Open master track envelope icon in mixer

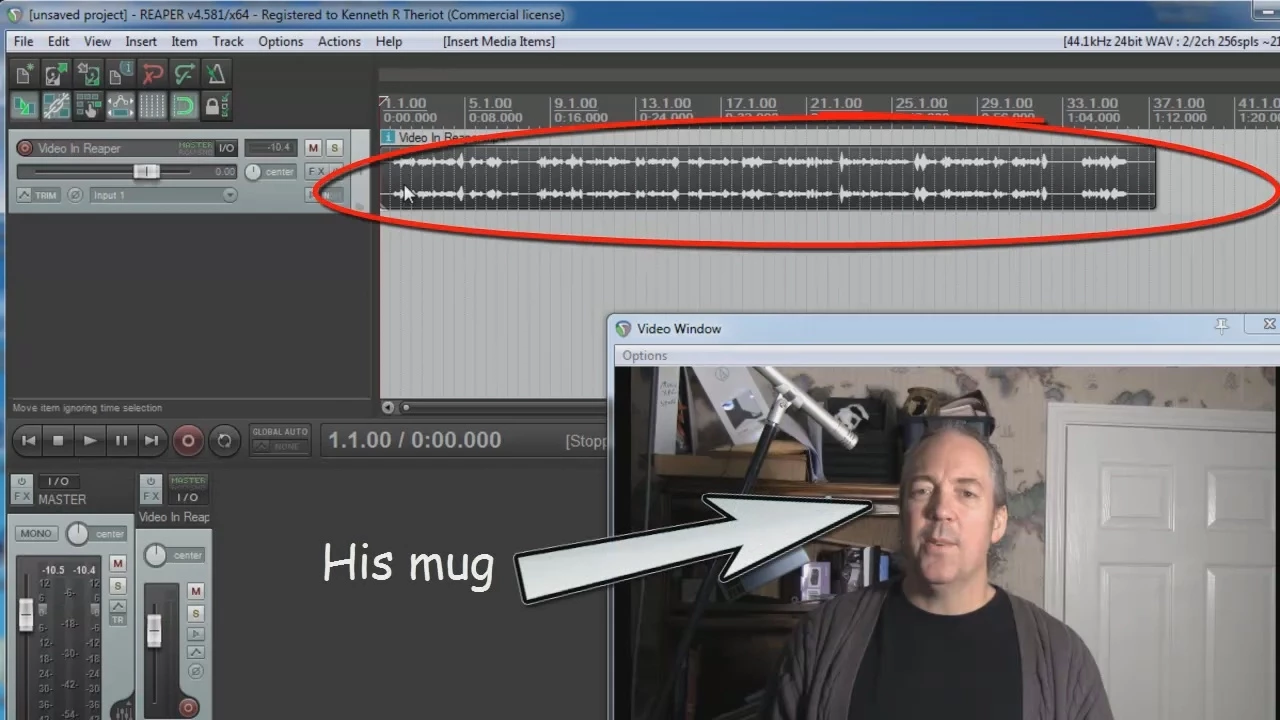pyautogui.click(x=118, y=606)
